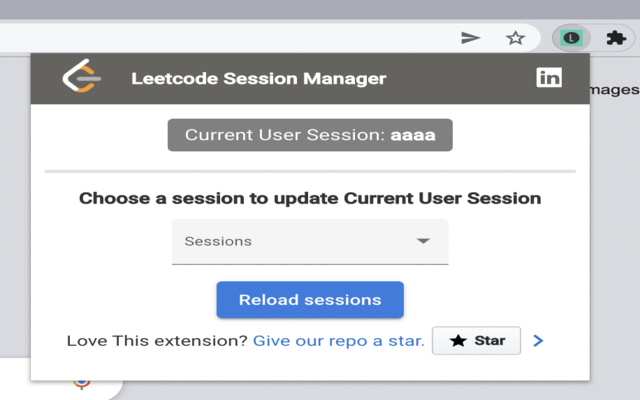The image size is (640, 400).
Task: Click the map pin icon at the bottom left
Action: tap(82, 382)
